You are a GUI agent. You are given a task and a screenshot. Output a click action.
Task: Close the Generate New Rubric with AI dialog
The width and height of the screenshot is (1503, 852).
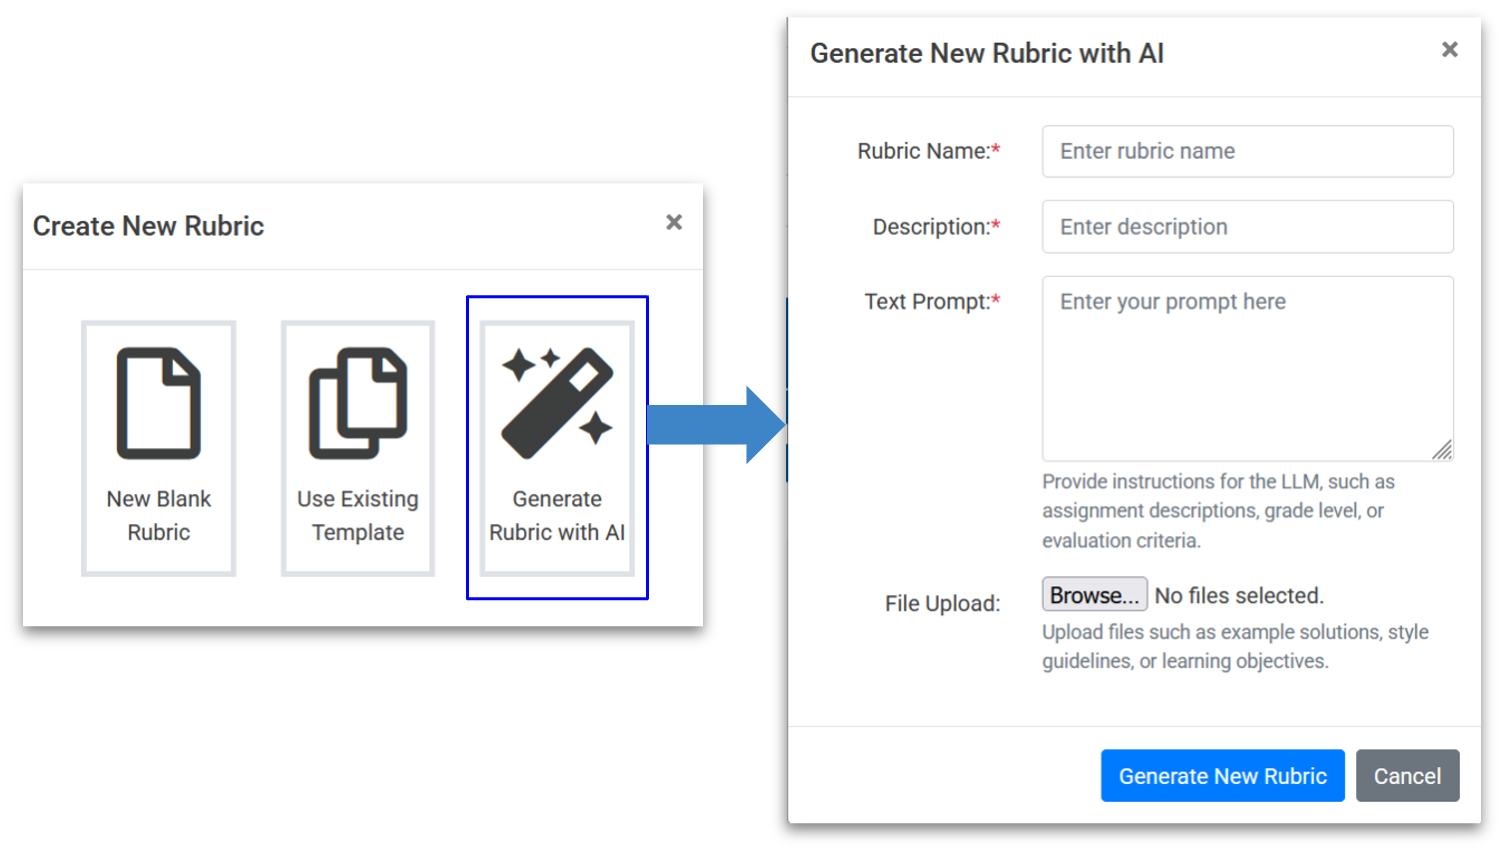point(1449,50)
